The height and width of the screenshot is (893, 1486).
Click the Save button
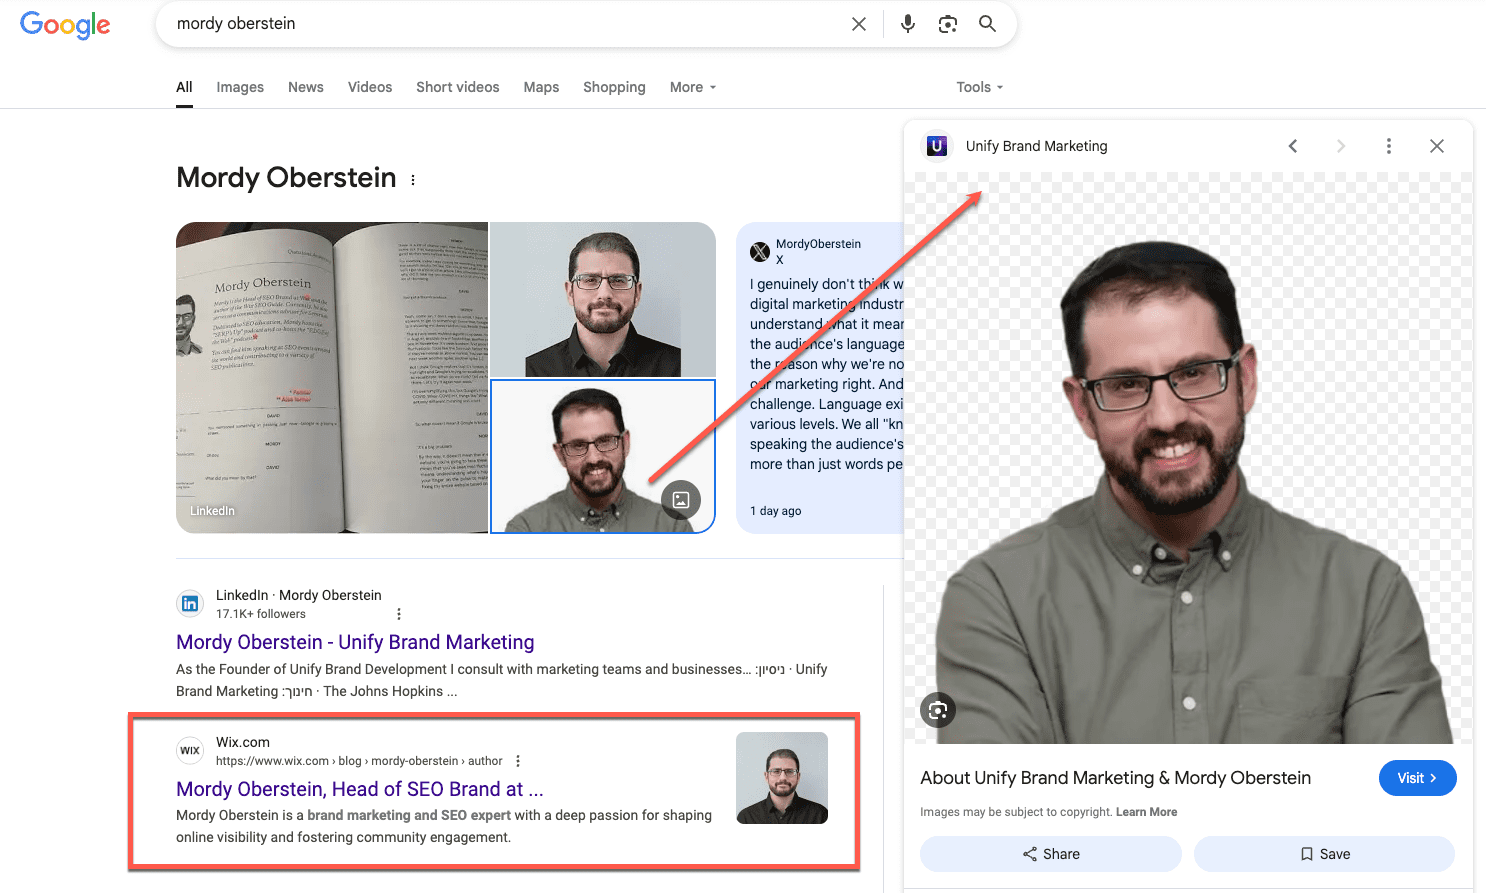click(x=1324, y=854)
